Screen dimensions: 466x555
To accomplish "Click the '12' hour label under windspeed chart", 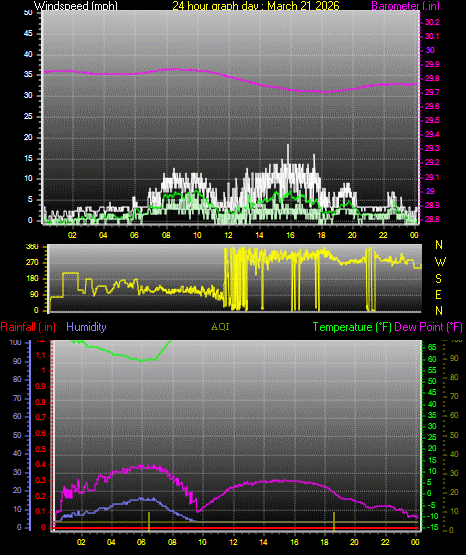I will tap(228, 235).
